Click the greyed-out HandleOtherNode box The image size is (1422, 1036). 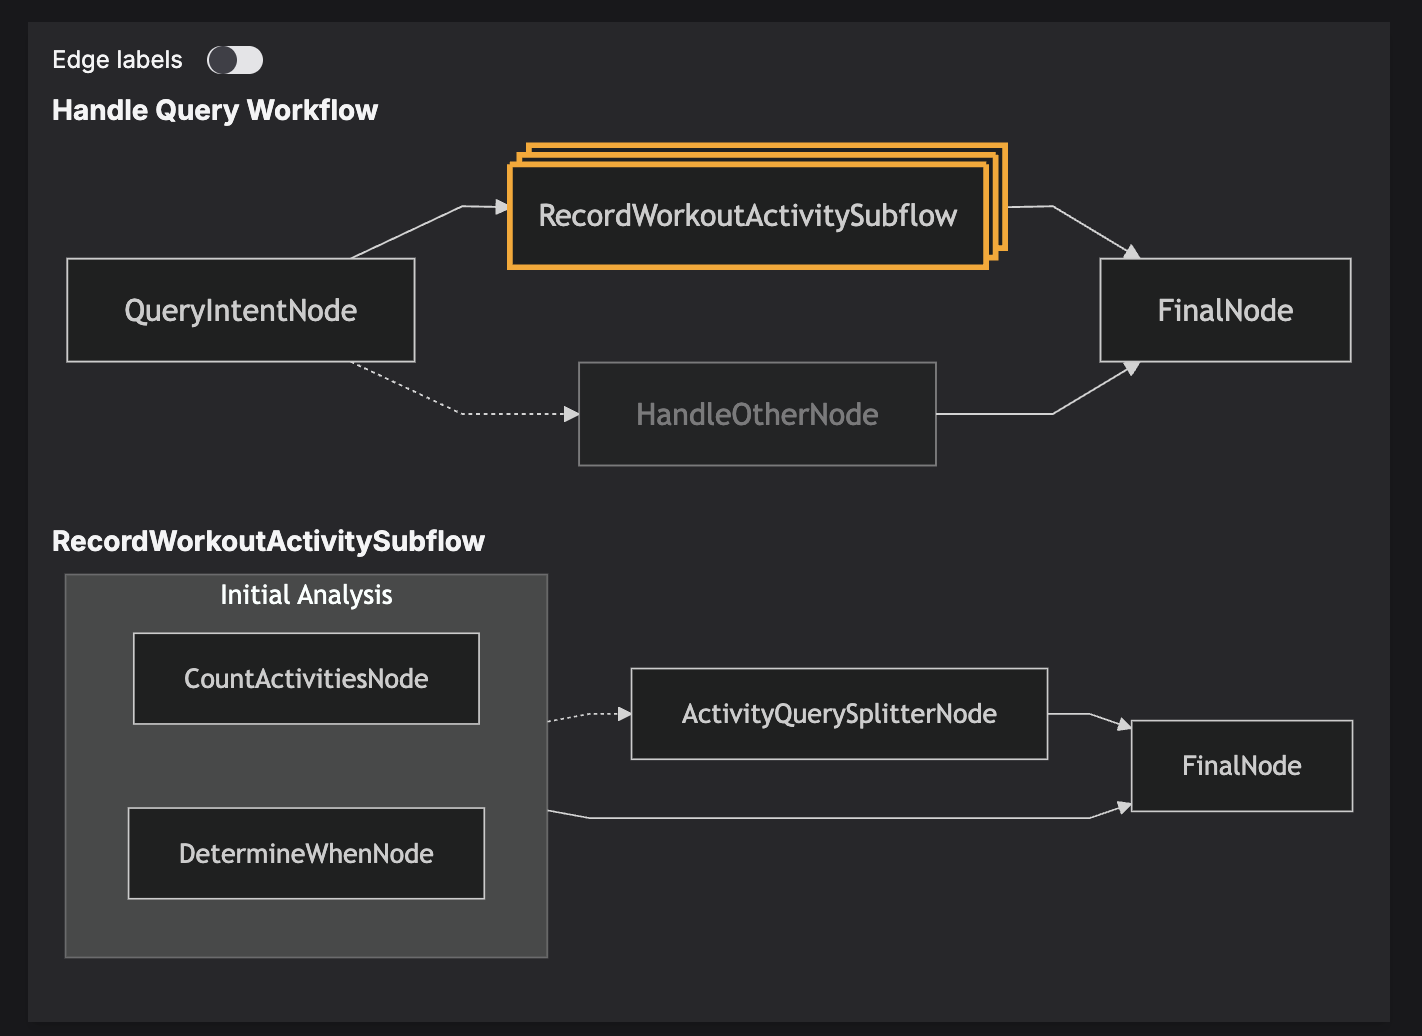(757, 414)
